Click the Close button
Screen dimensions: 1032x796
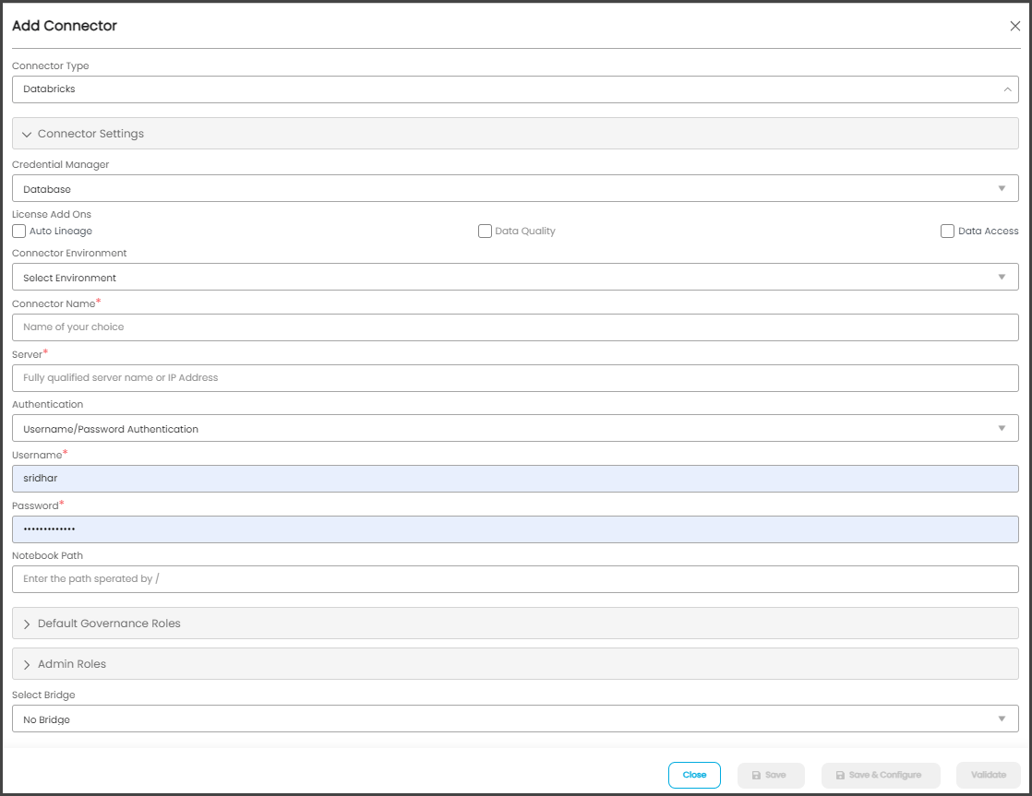coord(694,775)
